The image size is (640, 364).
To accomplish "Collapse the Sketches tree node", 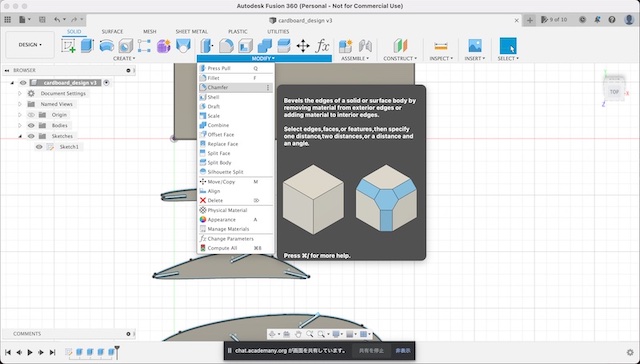I will 20,136.
